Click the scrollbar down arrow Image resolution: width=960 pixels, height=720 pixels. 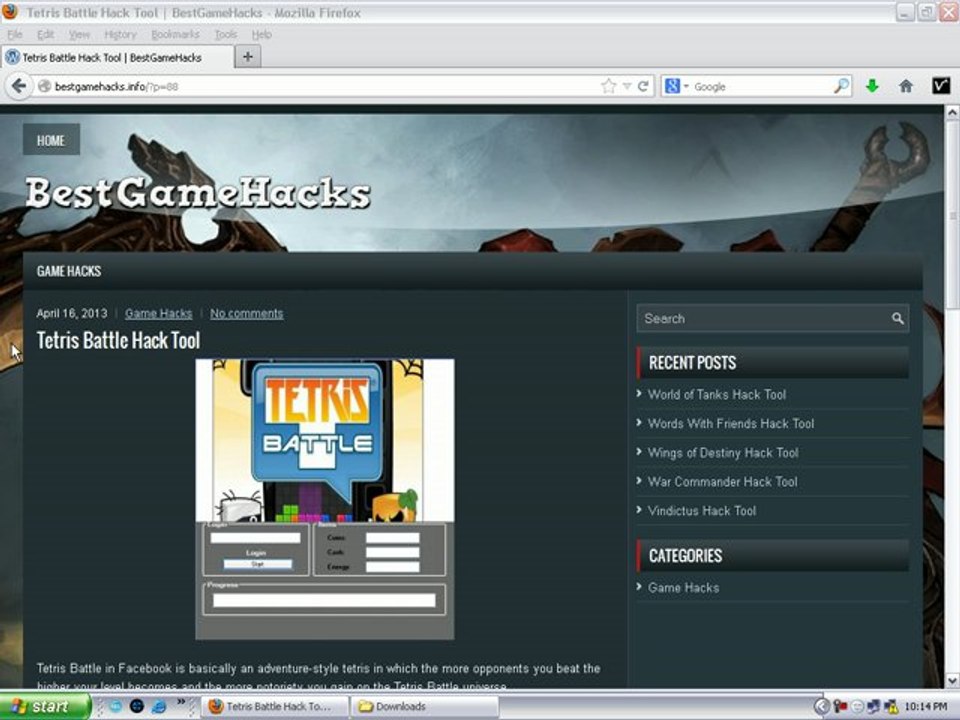(952, 680)
